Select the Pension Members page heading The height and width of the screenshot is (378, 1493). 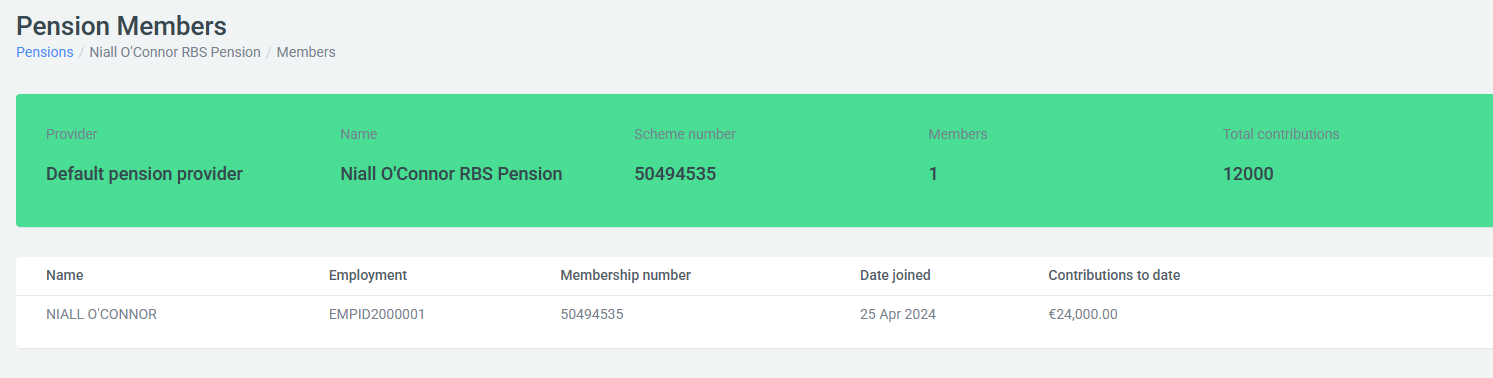pyautogui.click(x=121, y=25)
